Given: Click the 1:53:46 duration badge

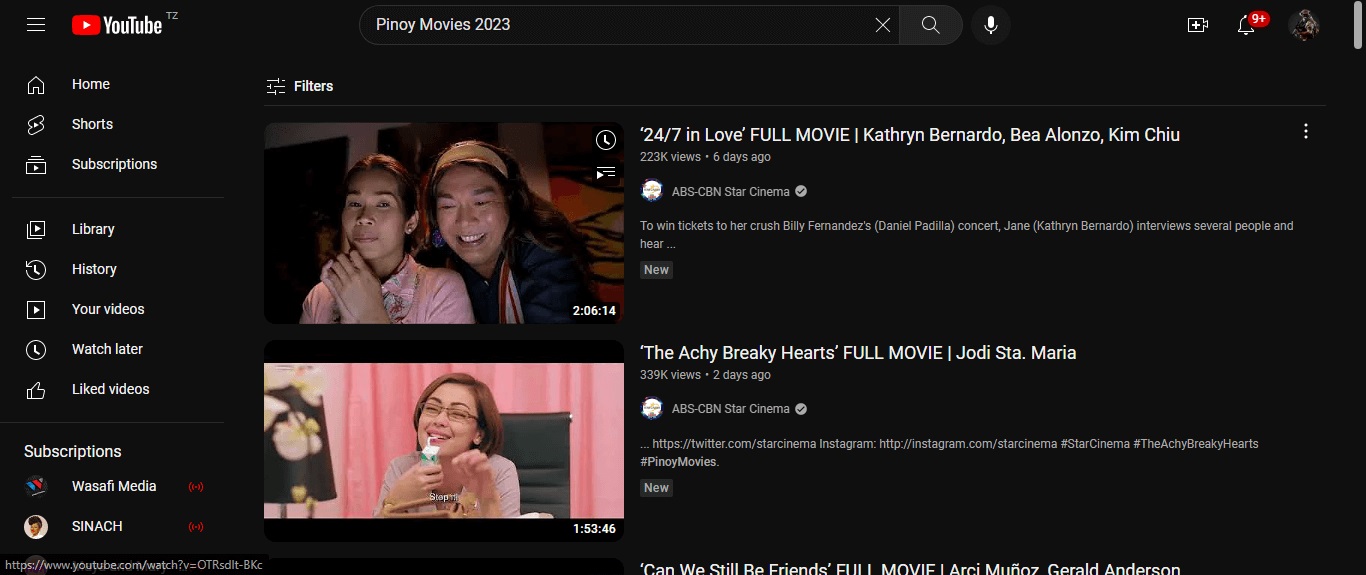Looking at the screenshot, I should tap(594, 529).
